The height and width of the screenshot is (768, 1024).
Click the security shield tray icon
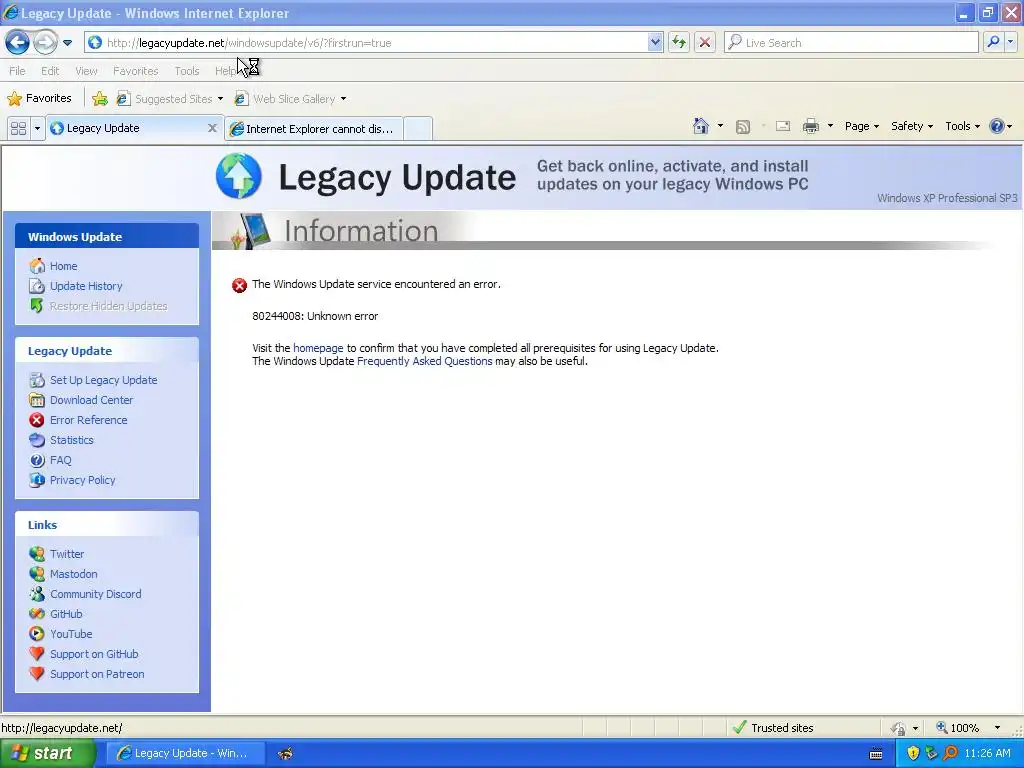click(x=913, y=753)
